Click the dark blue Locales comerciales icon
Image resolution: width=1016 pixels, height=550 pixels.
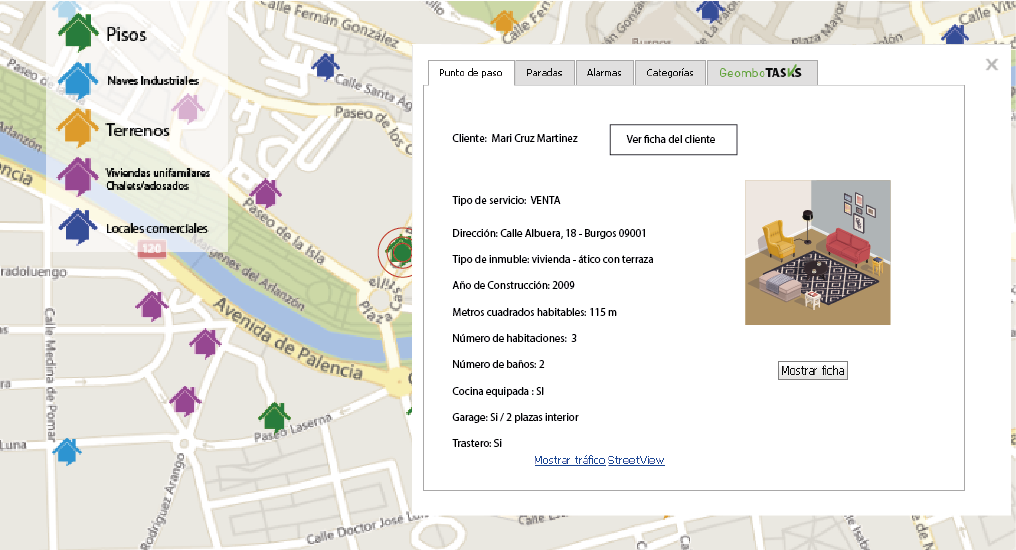point(78,227)
